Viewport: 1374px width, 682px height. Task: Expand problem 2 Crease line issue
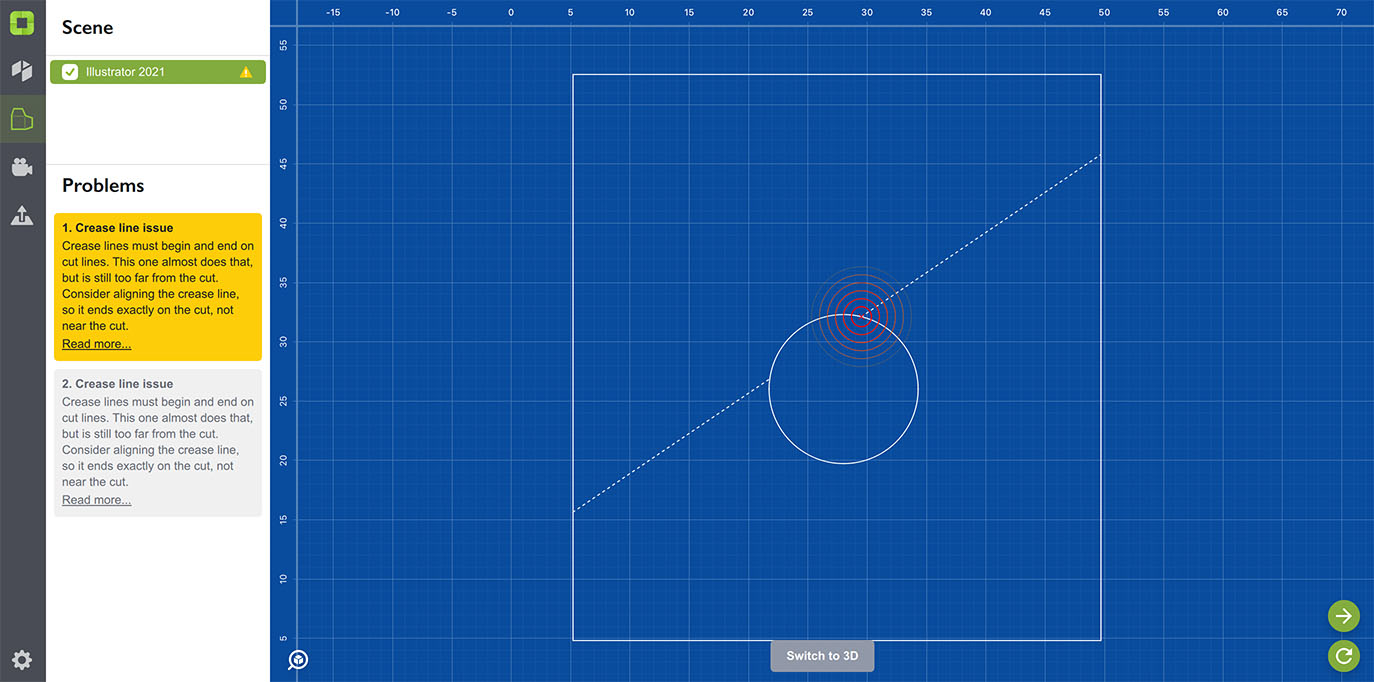pyautogui.click(x=117, y=383)
